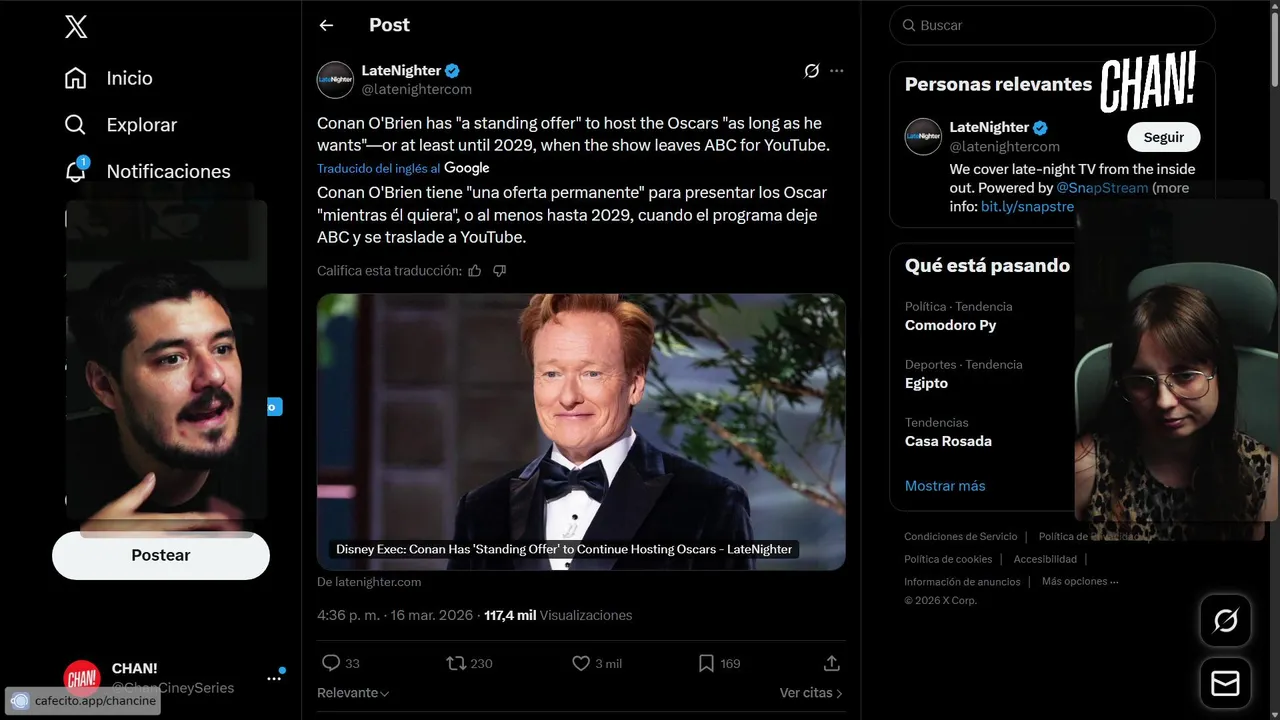Click the Postear button
This screenshot has height=720, width=1280.
[x=161, y=555]
